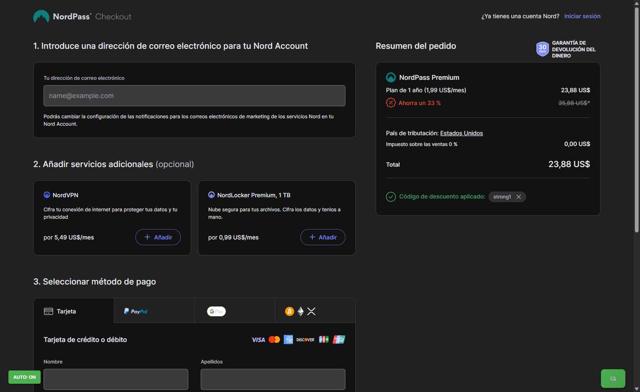Select the cryptocurrency payment tab
Image resolution: width=640 pixels, height=392 pixels.
[315, 311]
